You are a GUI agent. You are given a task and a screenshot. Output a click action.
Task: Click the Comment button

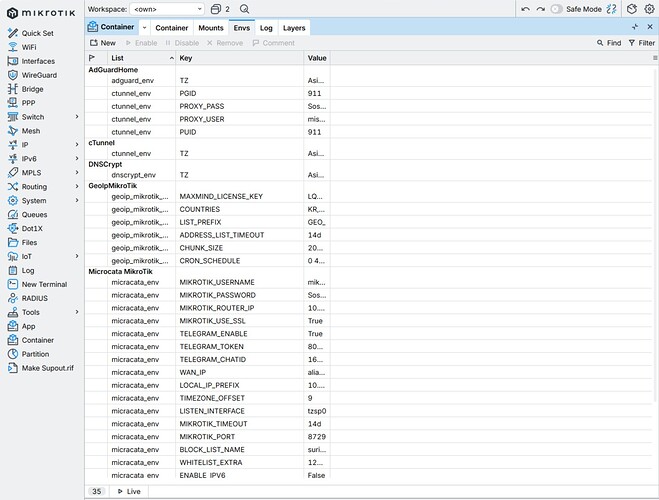point(274,43)
